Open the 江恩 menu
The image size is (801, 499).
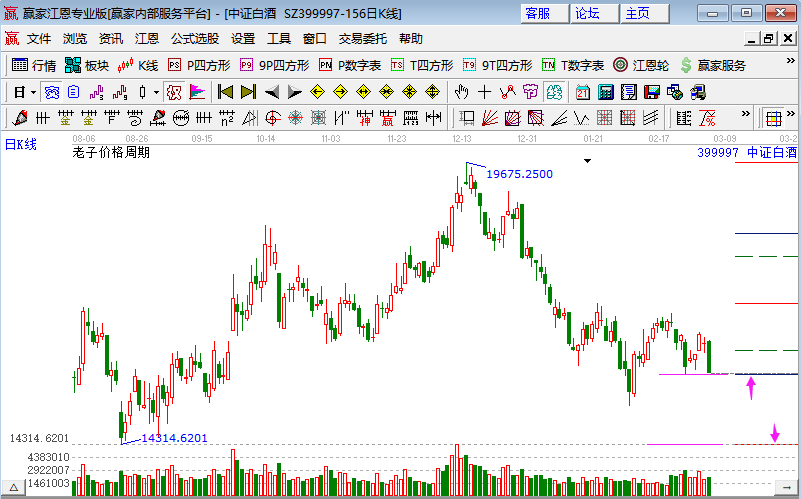click(147, 39)
